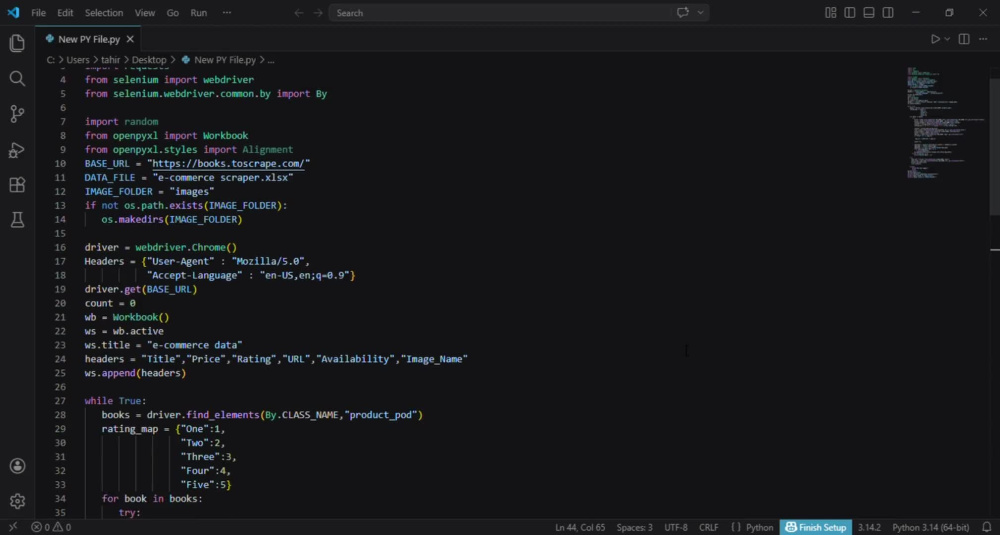Screen dimensions: 1000x535
Task: Open the Source Control view
Action: (x=17, y=114)
